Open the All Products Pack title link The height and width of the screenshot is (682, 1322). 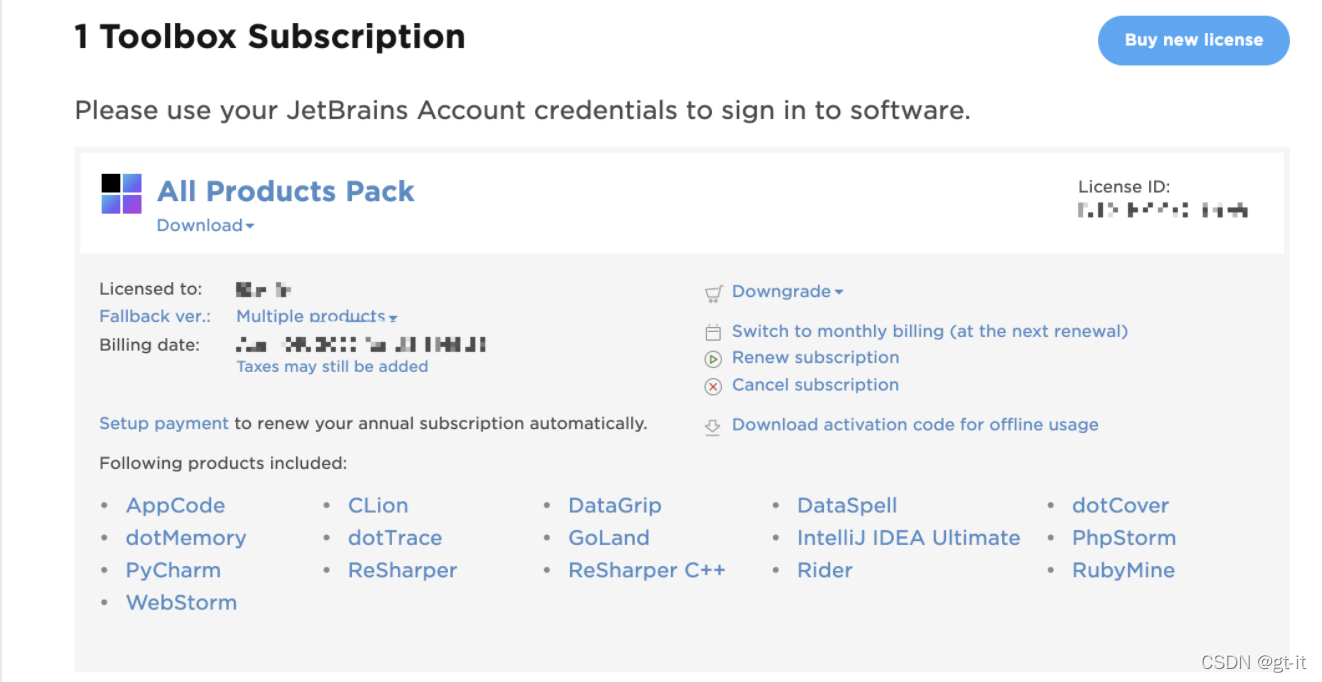(286, 191)
